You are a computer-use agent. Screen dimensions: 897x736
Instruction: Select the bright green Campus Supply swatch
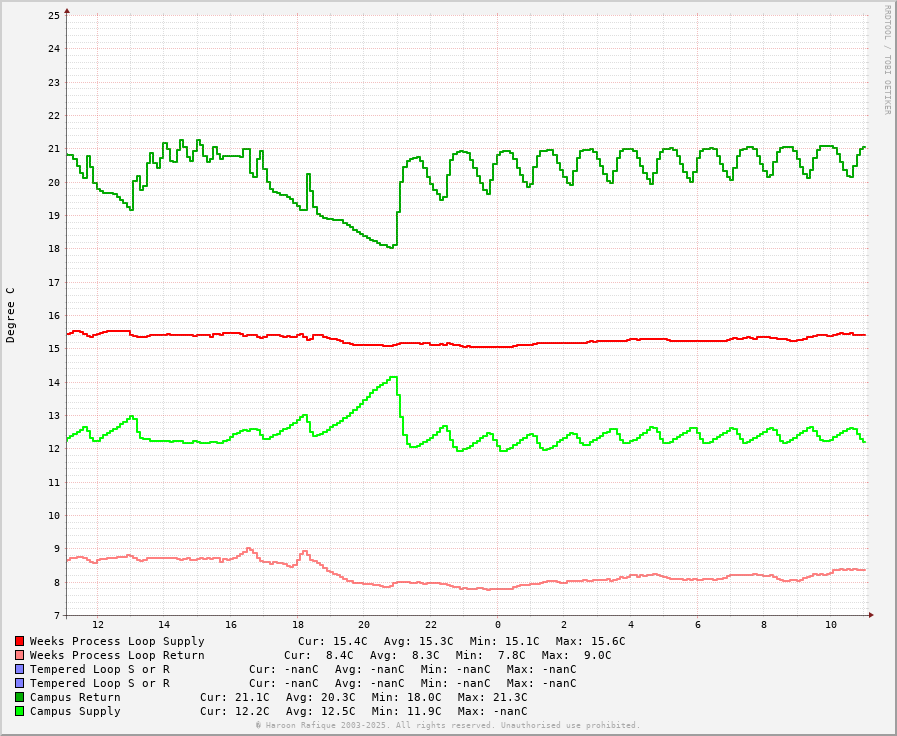coord(19,711)
